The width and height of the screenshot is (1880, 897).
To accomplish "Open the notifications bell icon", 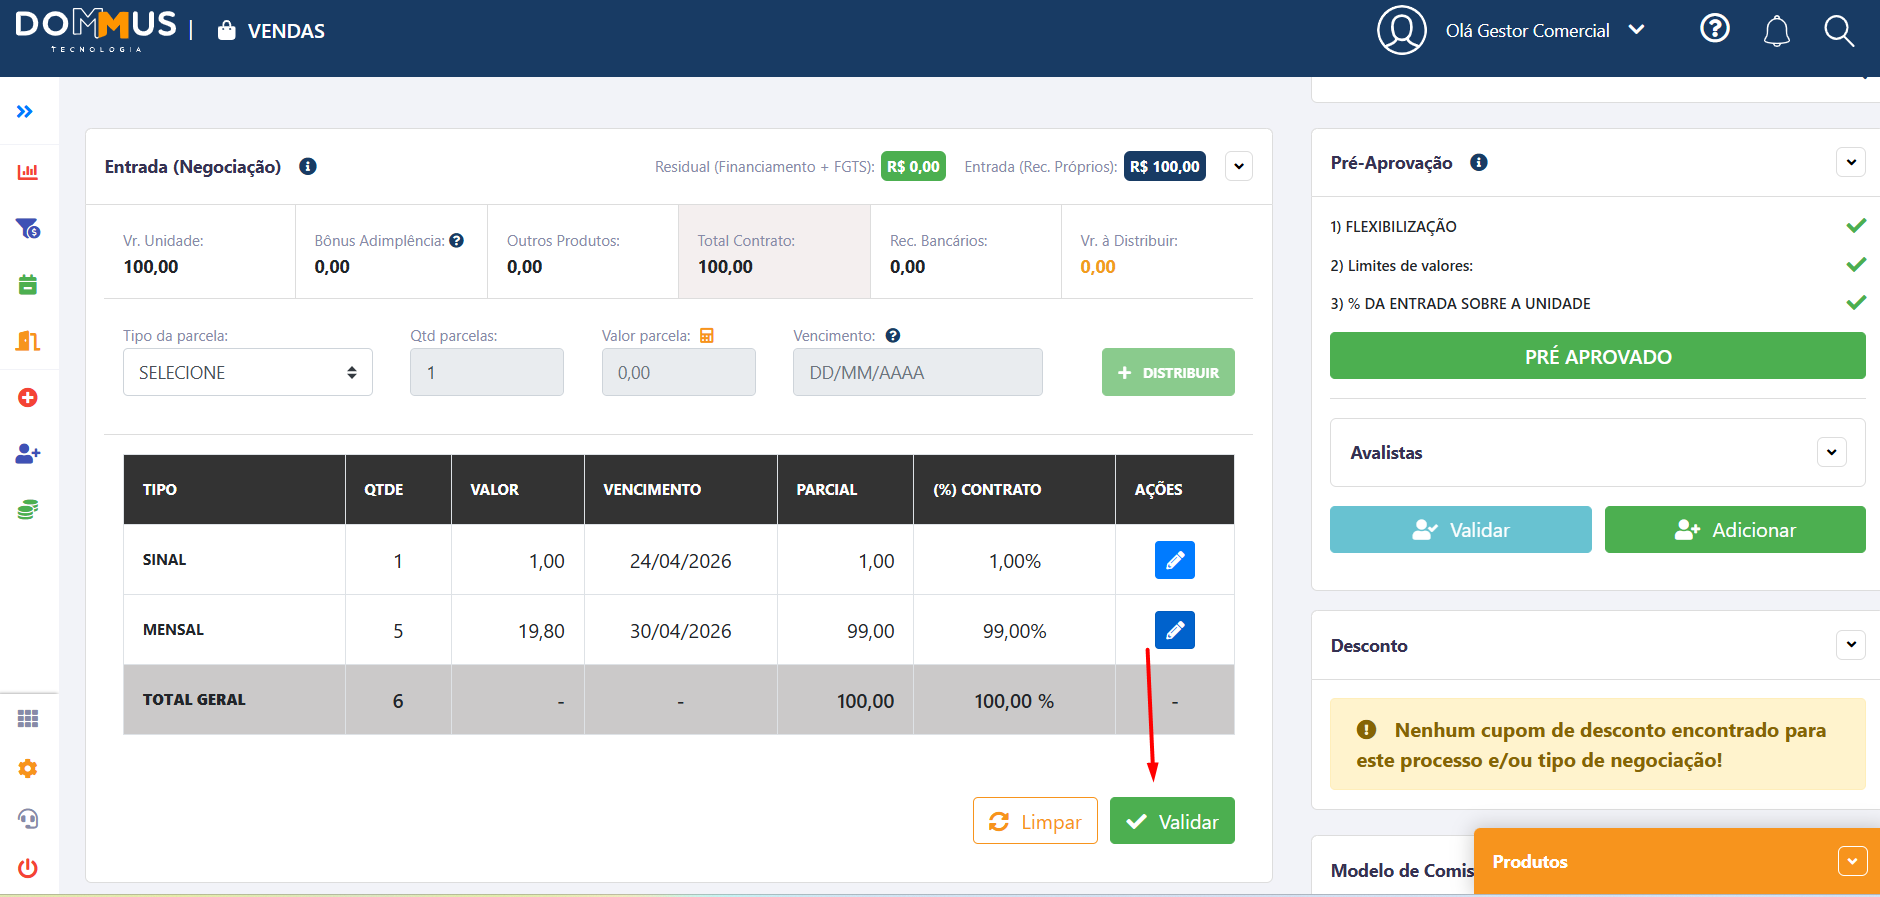I will point(1776,31).
